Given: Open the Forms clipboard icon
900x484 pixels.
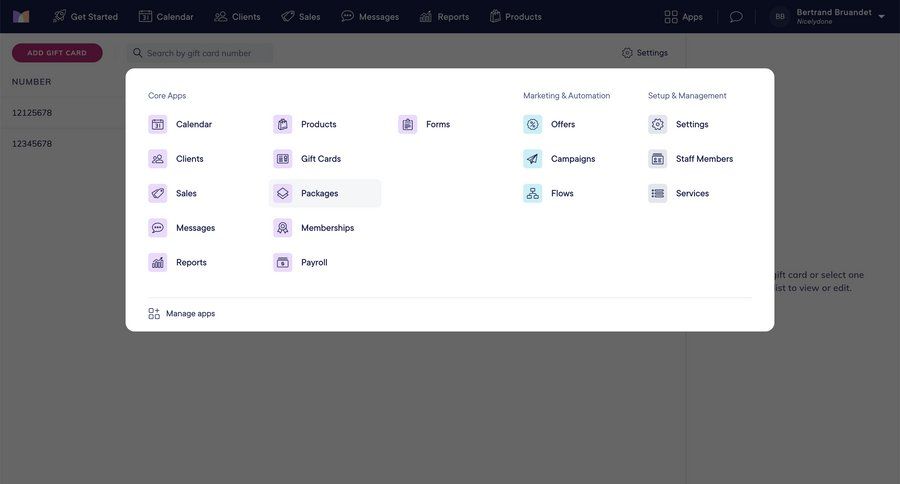Looking at the screenshot, I should coord(408,124).
